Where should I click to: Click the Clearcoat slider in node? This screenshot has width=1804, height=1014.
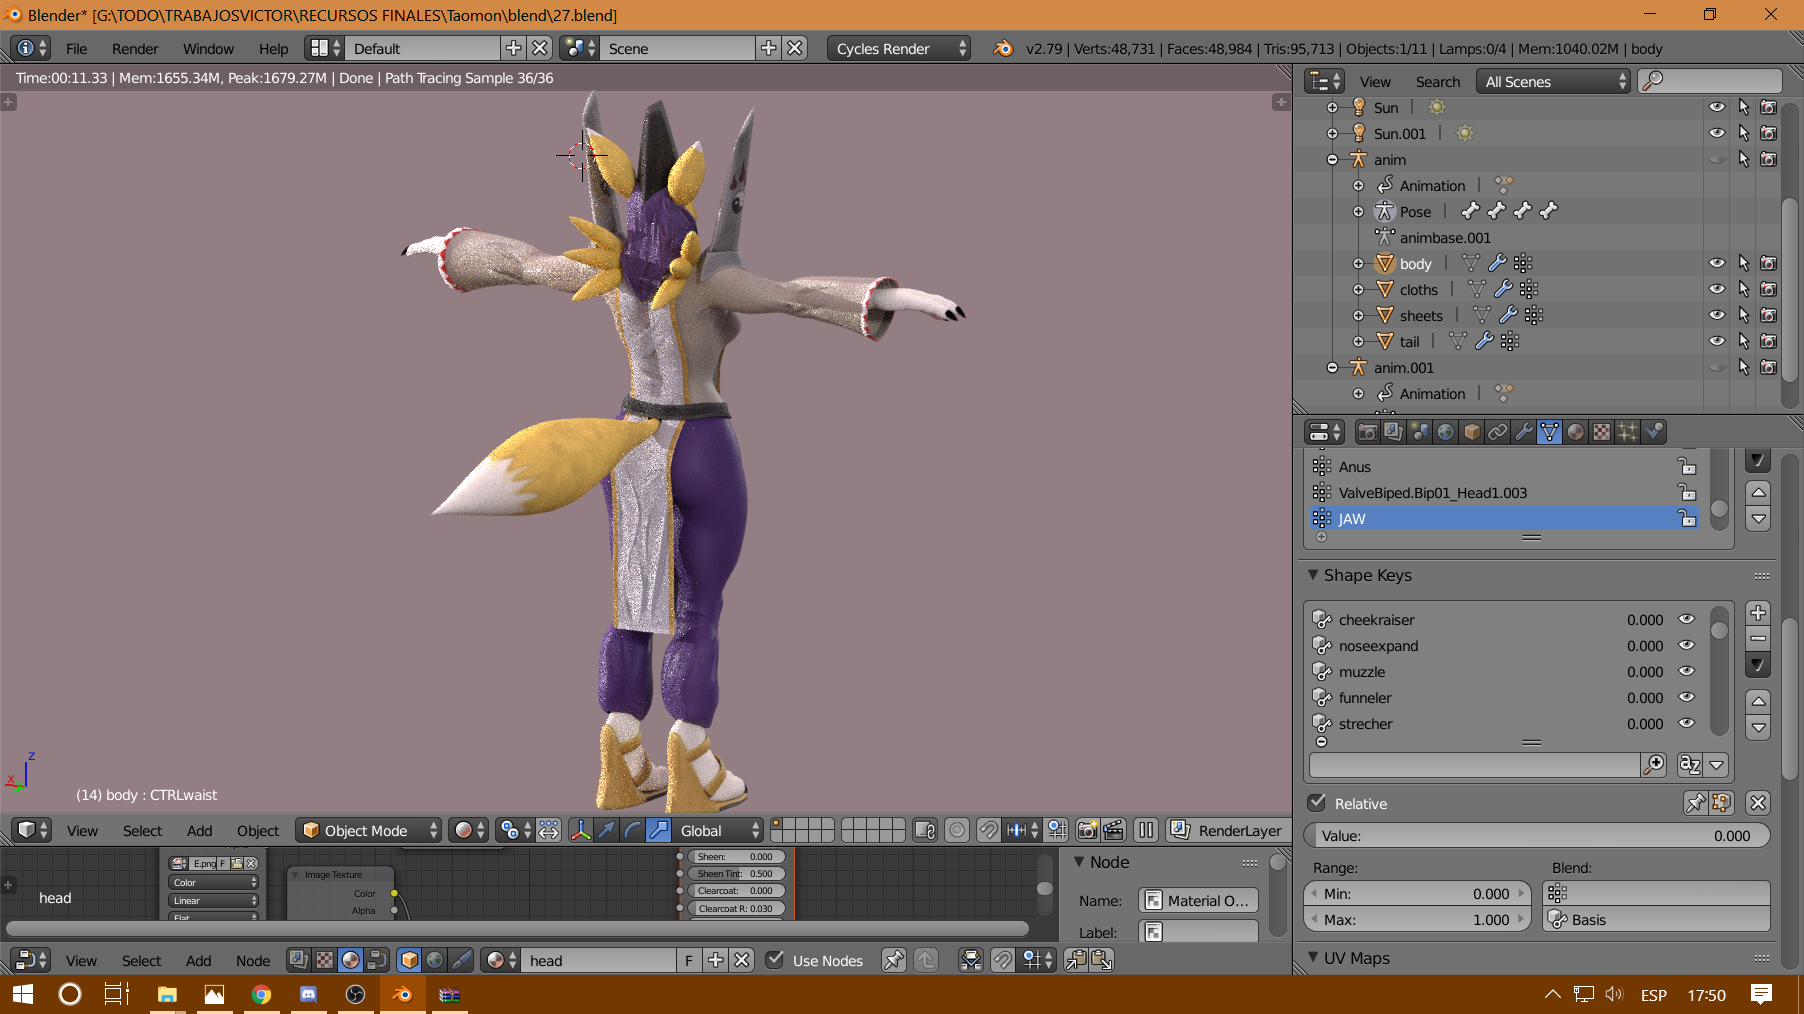tap(737, 890)
